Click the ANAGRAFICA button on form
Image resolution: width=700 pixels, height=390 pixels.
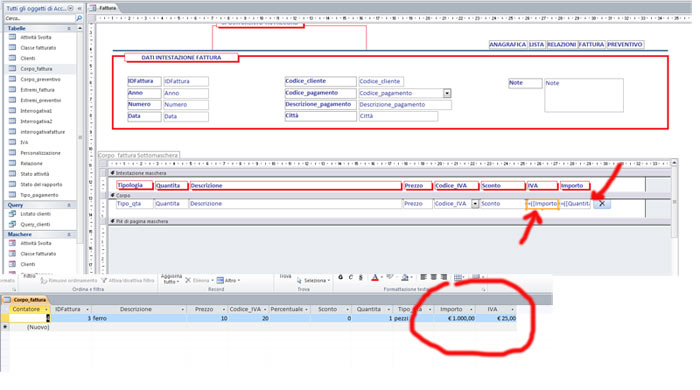point(507,45)
